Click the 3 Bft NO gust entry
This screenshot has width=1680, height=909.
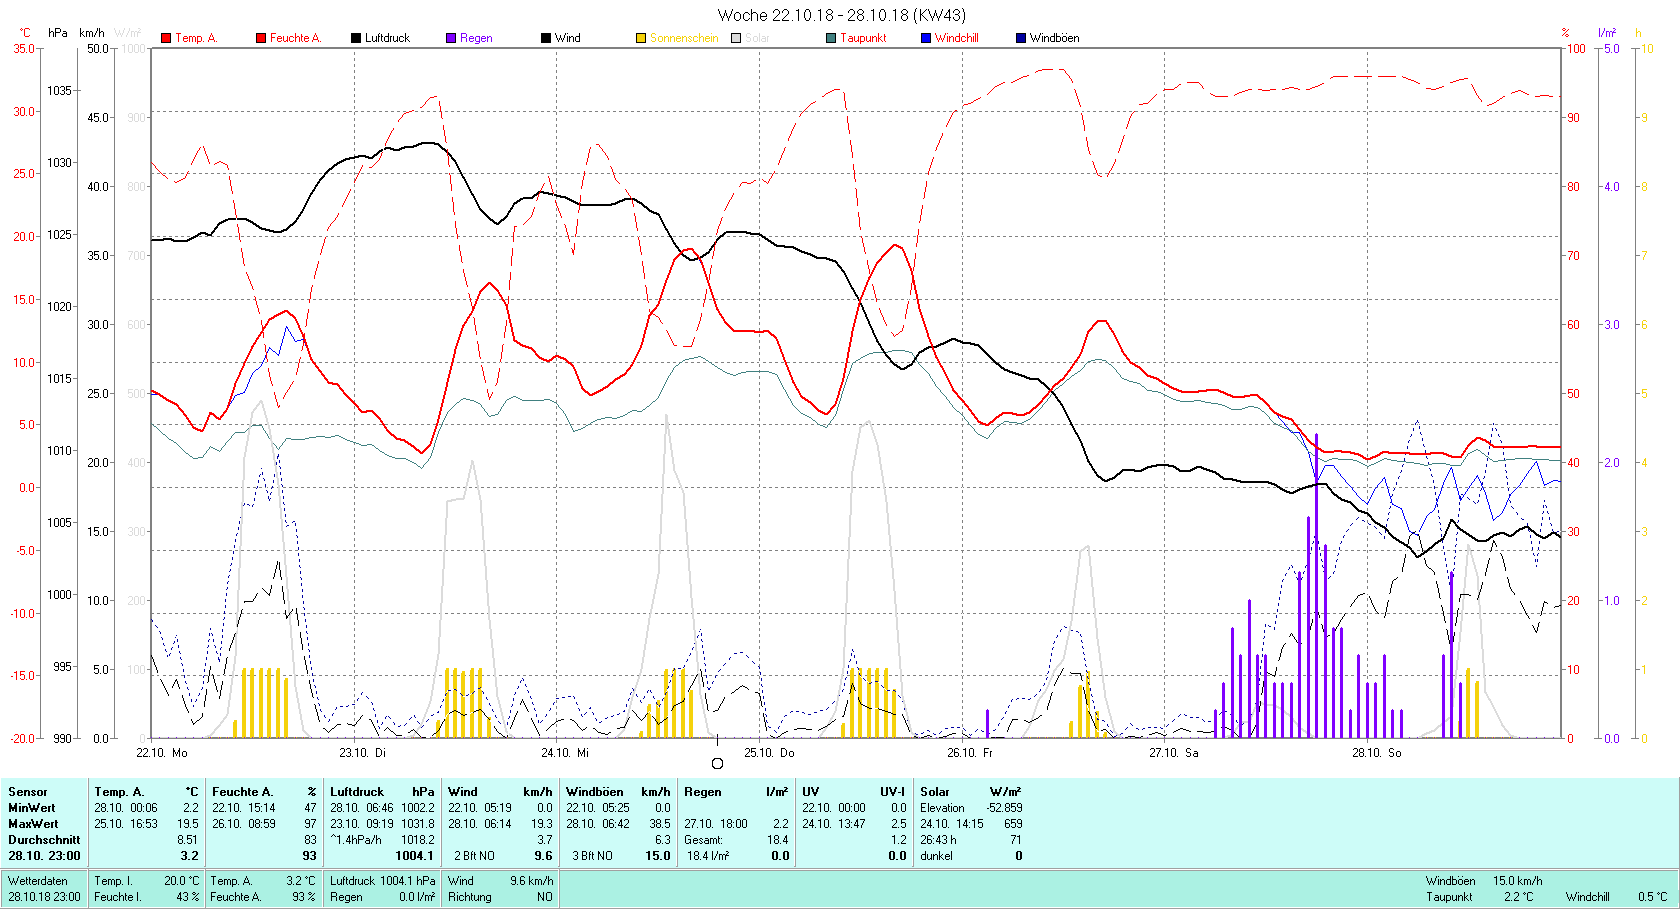click(592, 856)
